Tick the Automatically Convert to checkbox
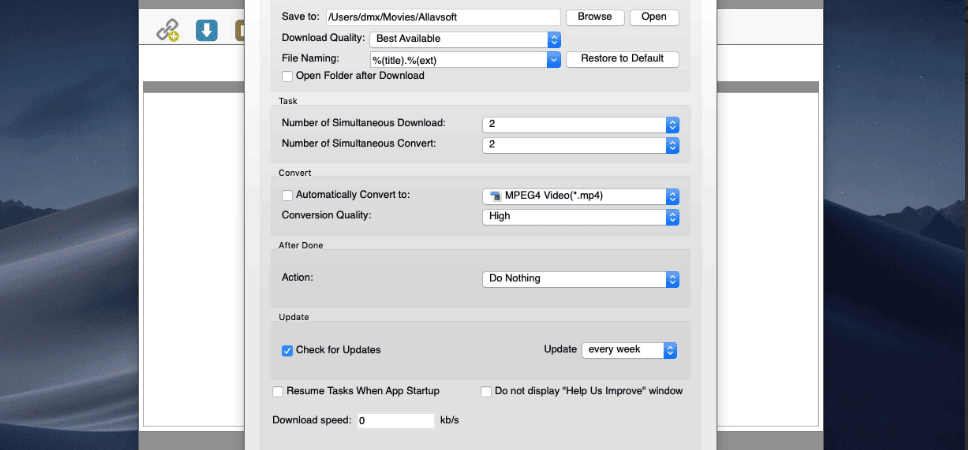 (x=287, y=195)
